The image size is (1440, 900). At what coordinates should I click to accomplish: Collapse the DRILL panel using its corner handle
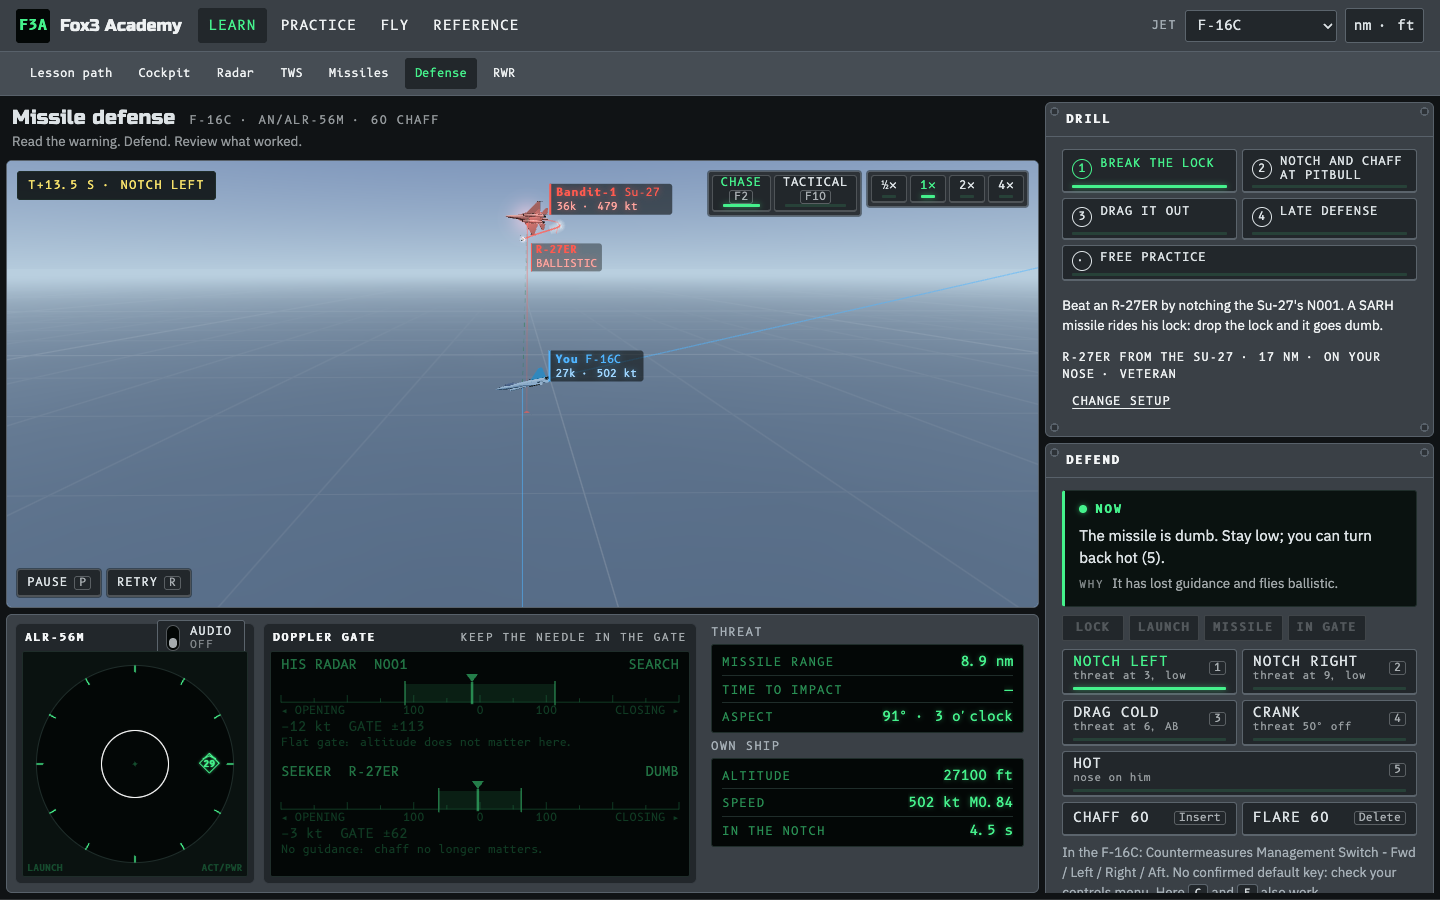[x=1424, y=111]
